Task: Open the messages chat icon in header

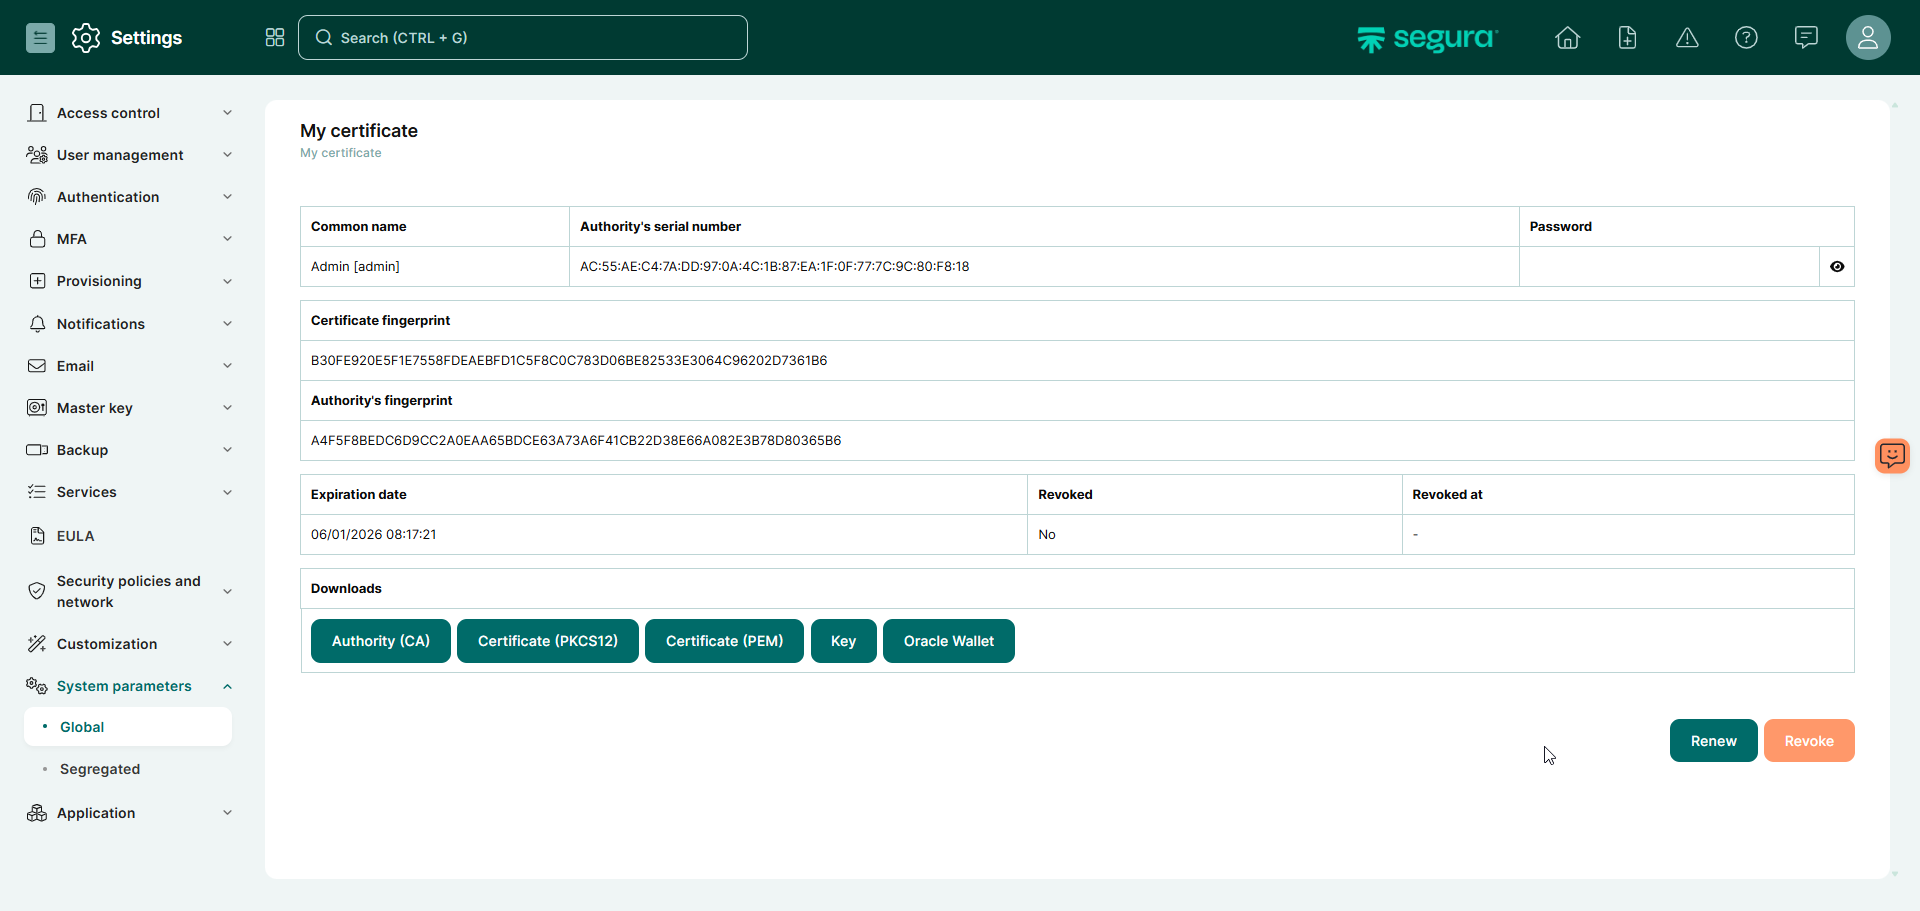Action: (1806, 38)
